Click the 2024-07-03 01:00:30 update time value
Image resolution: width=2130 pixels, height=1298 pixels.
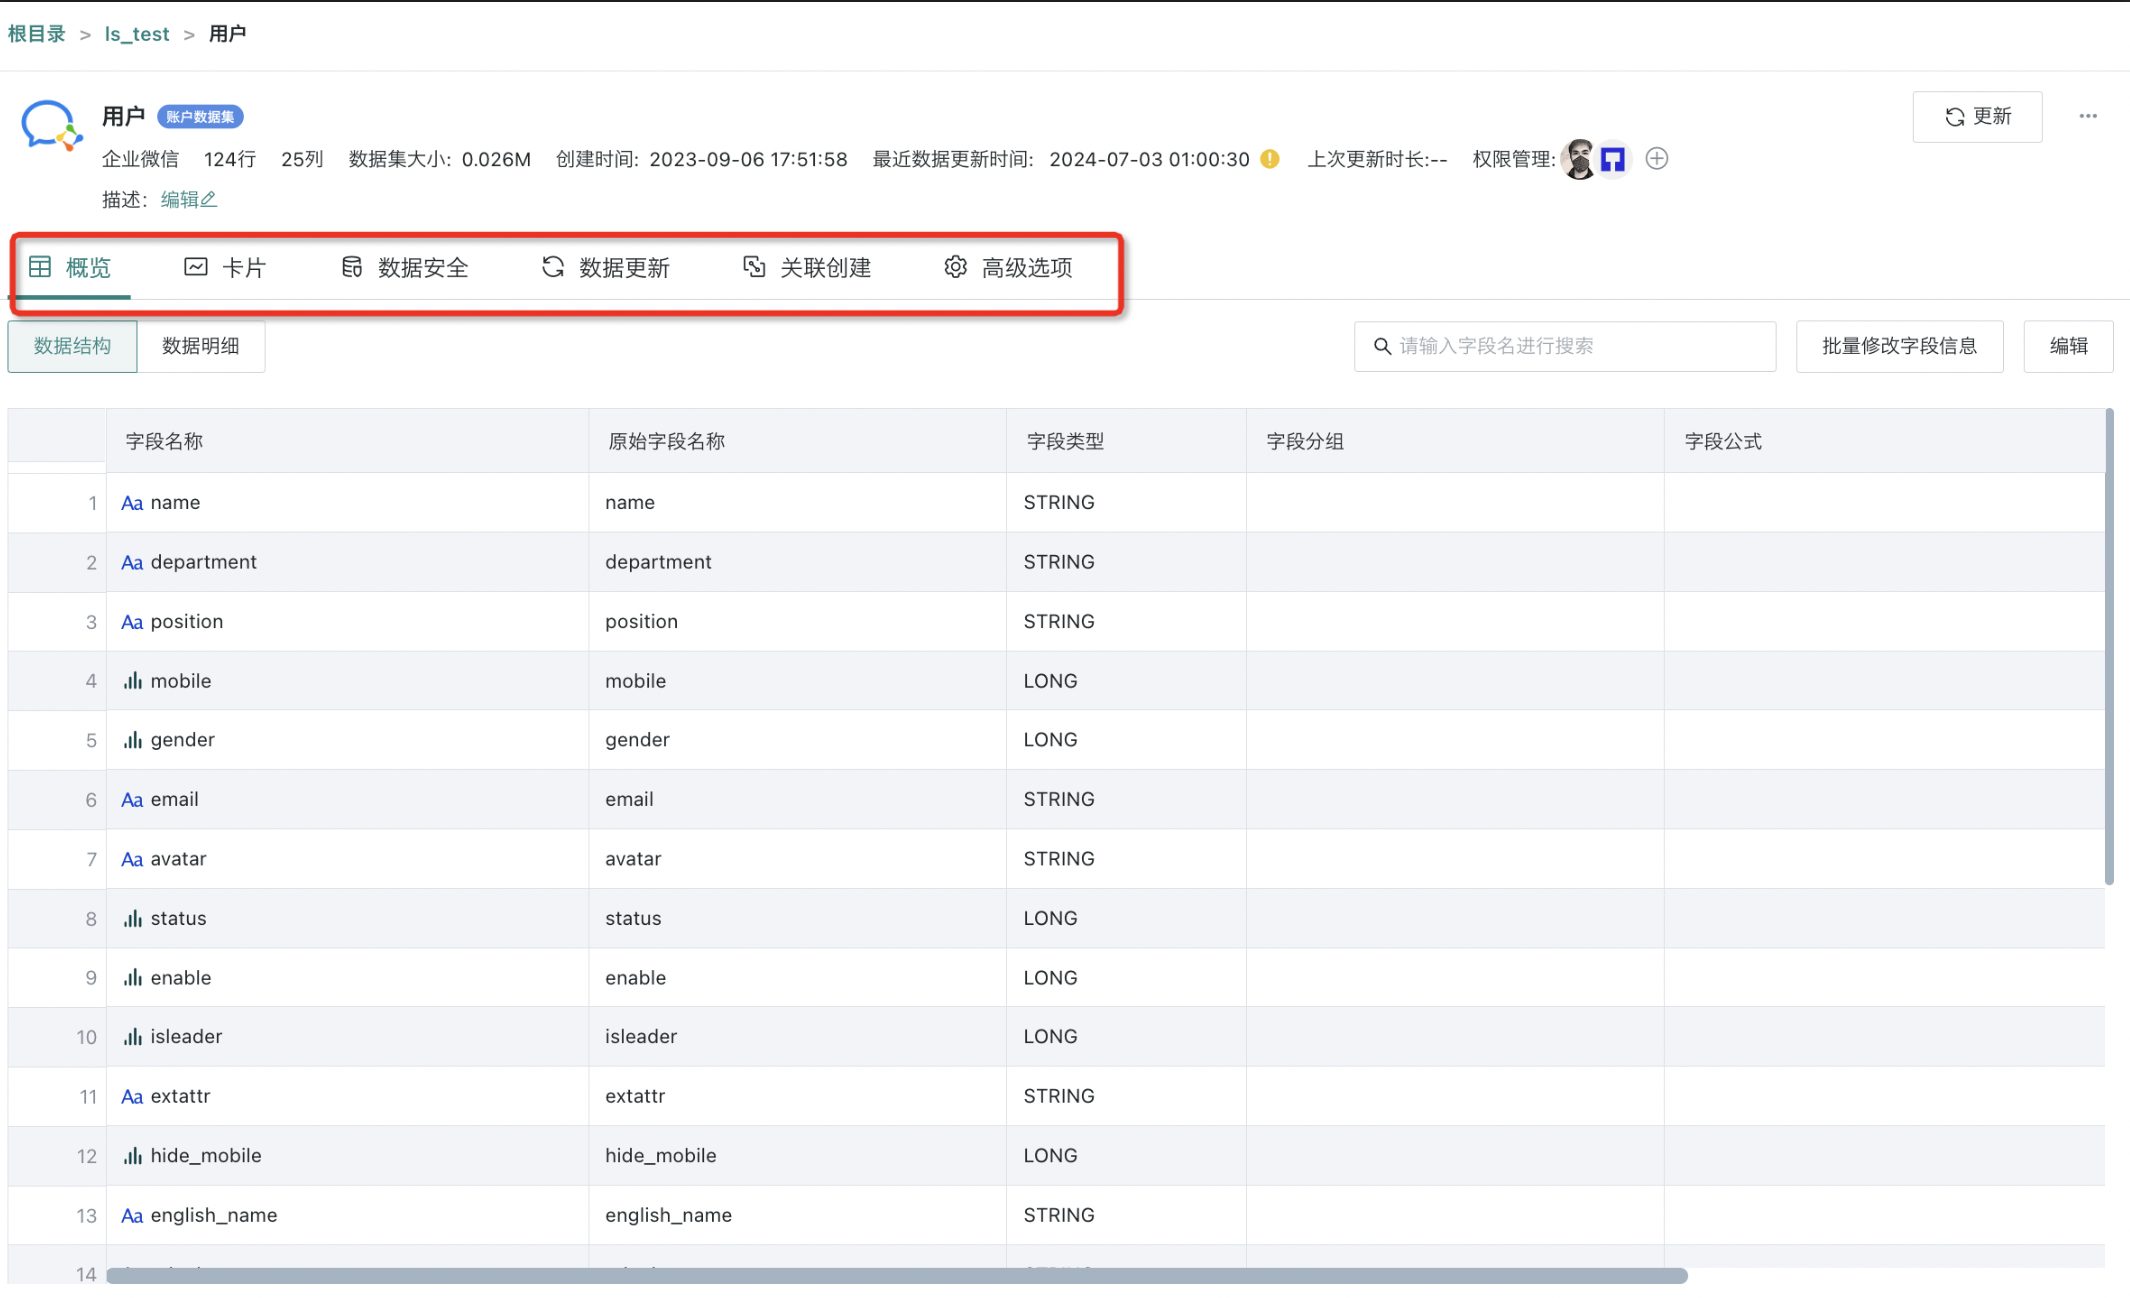pyautogui.click(x=1149, y=159)
